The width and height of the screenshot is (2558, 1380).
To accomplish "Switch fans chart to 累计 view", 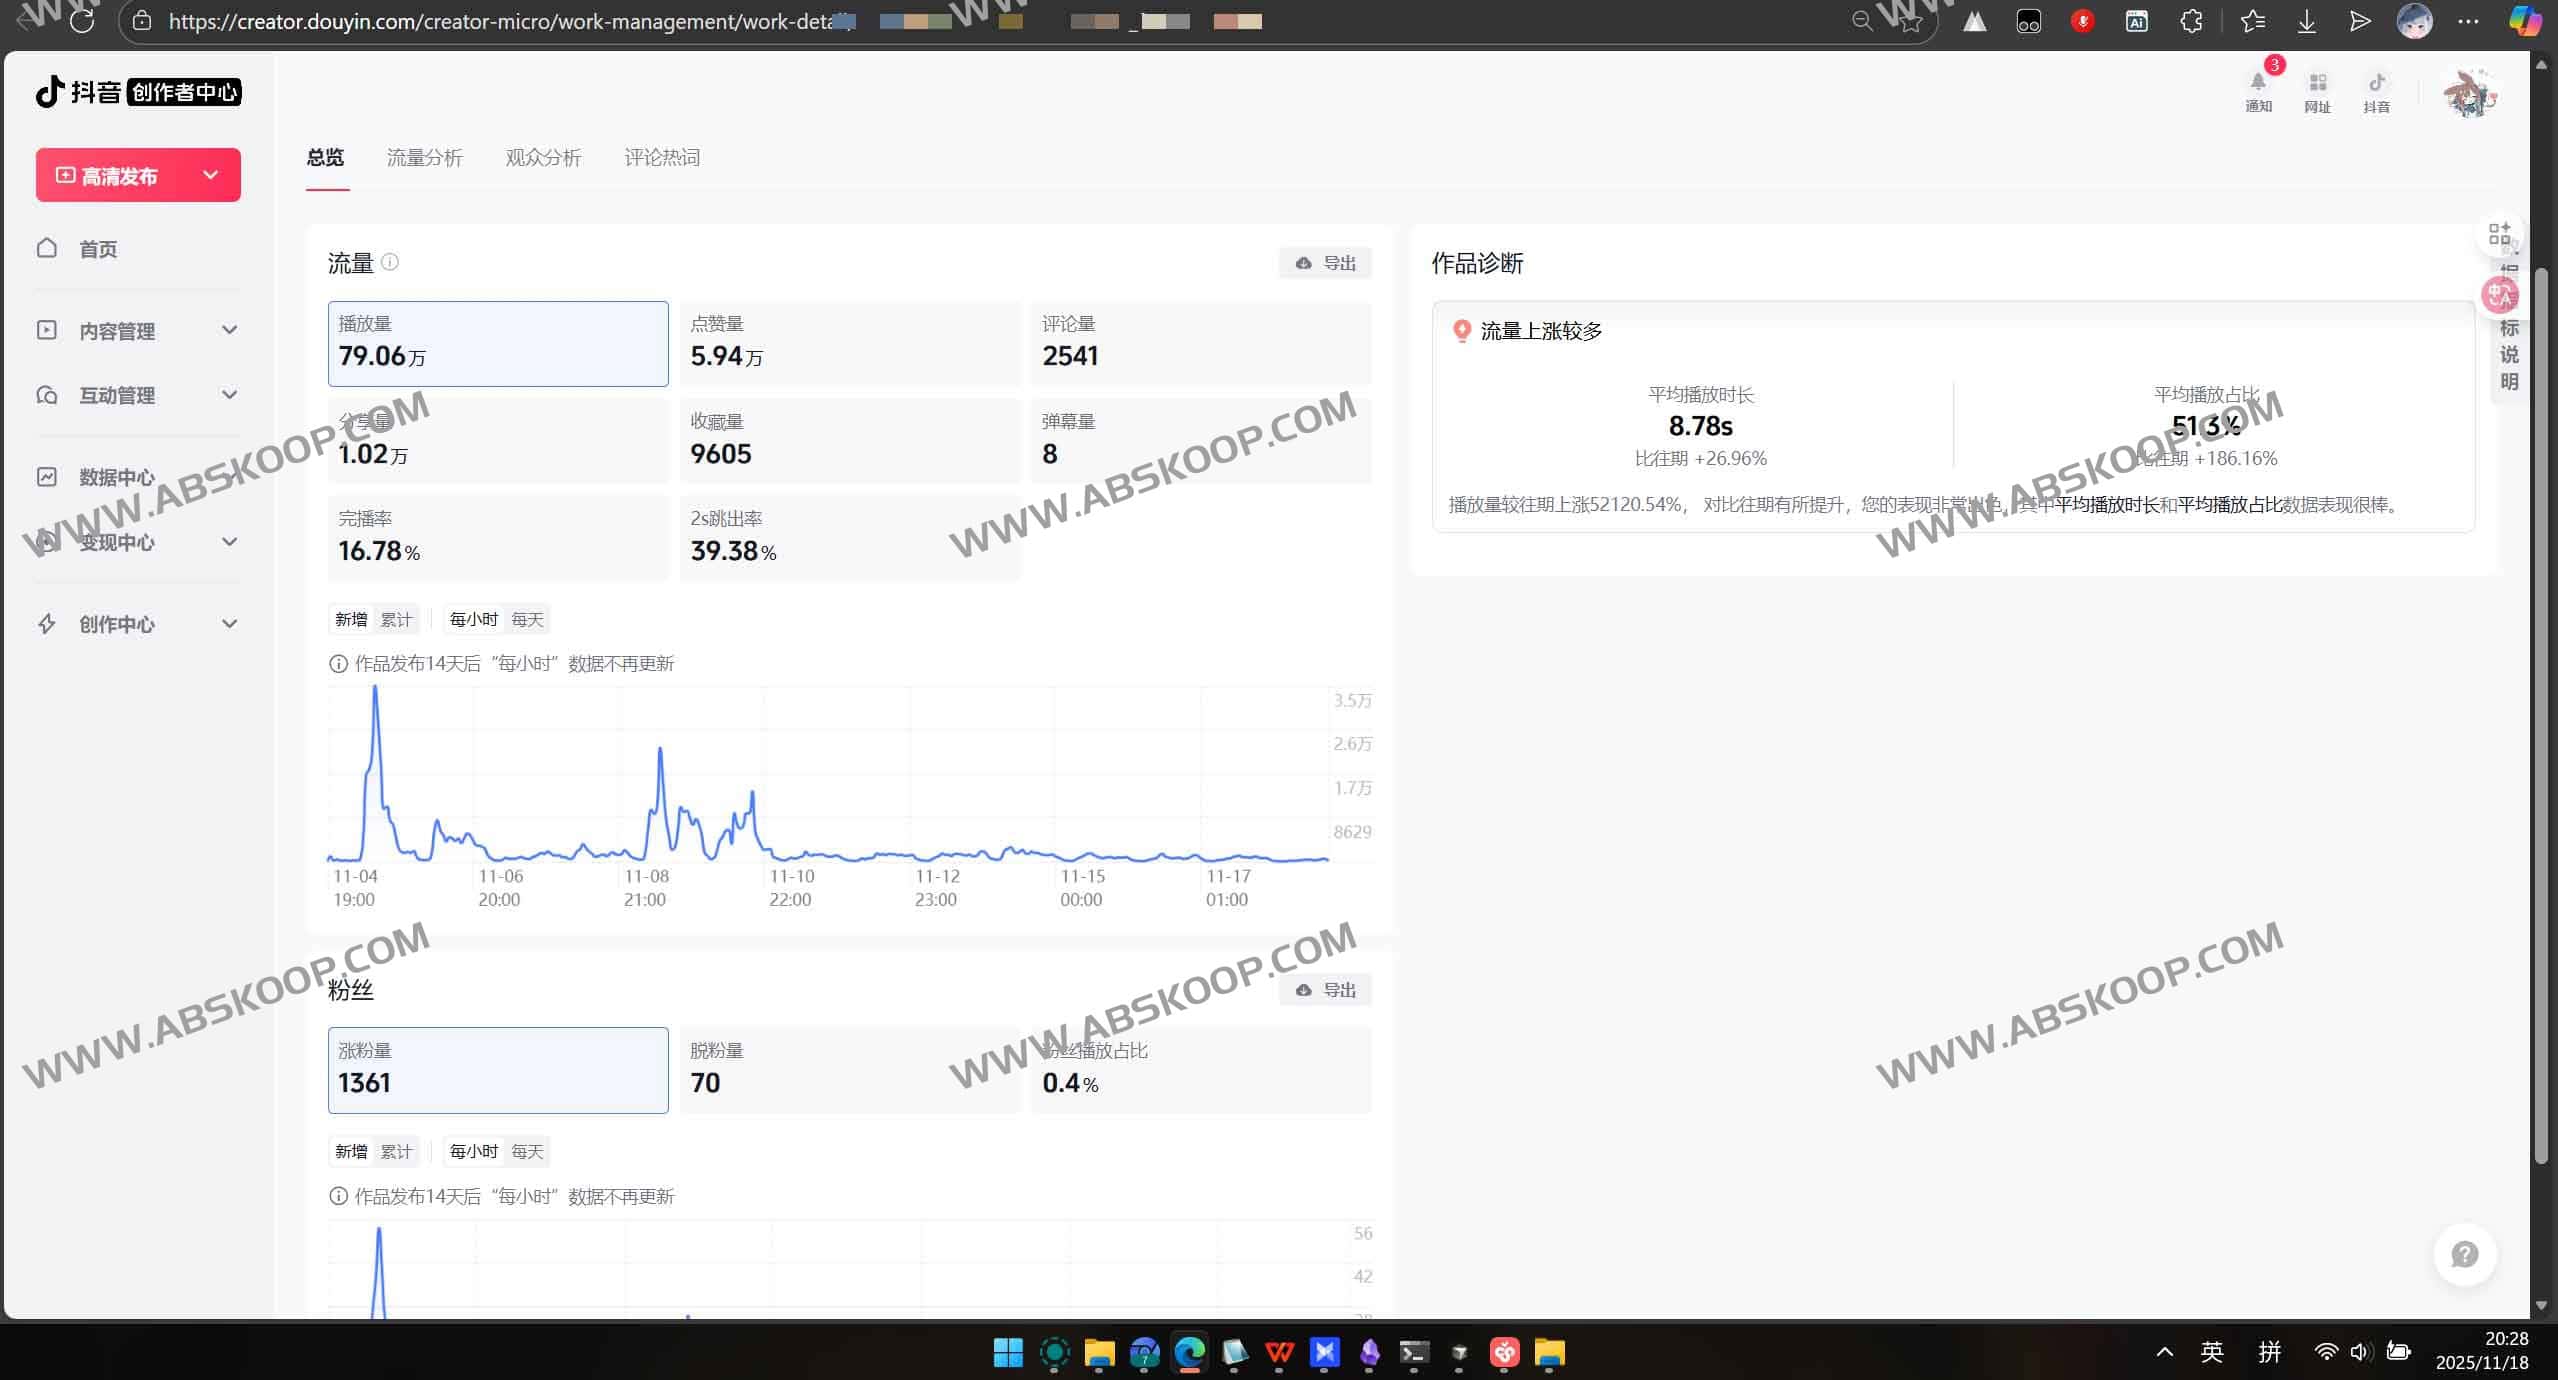I will click(396, 1151).
